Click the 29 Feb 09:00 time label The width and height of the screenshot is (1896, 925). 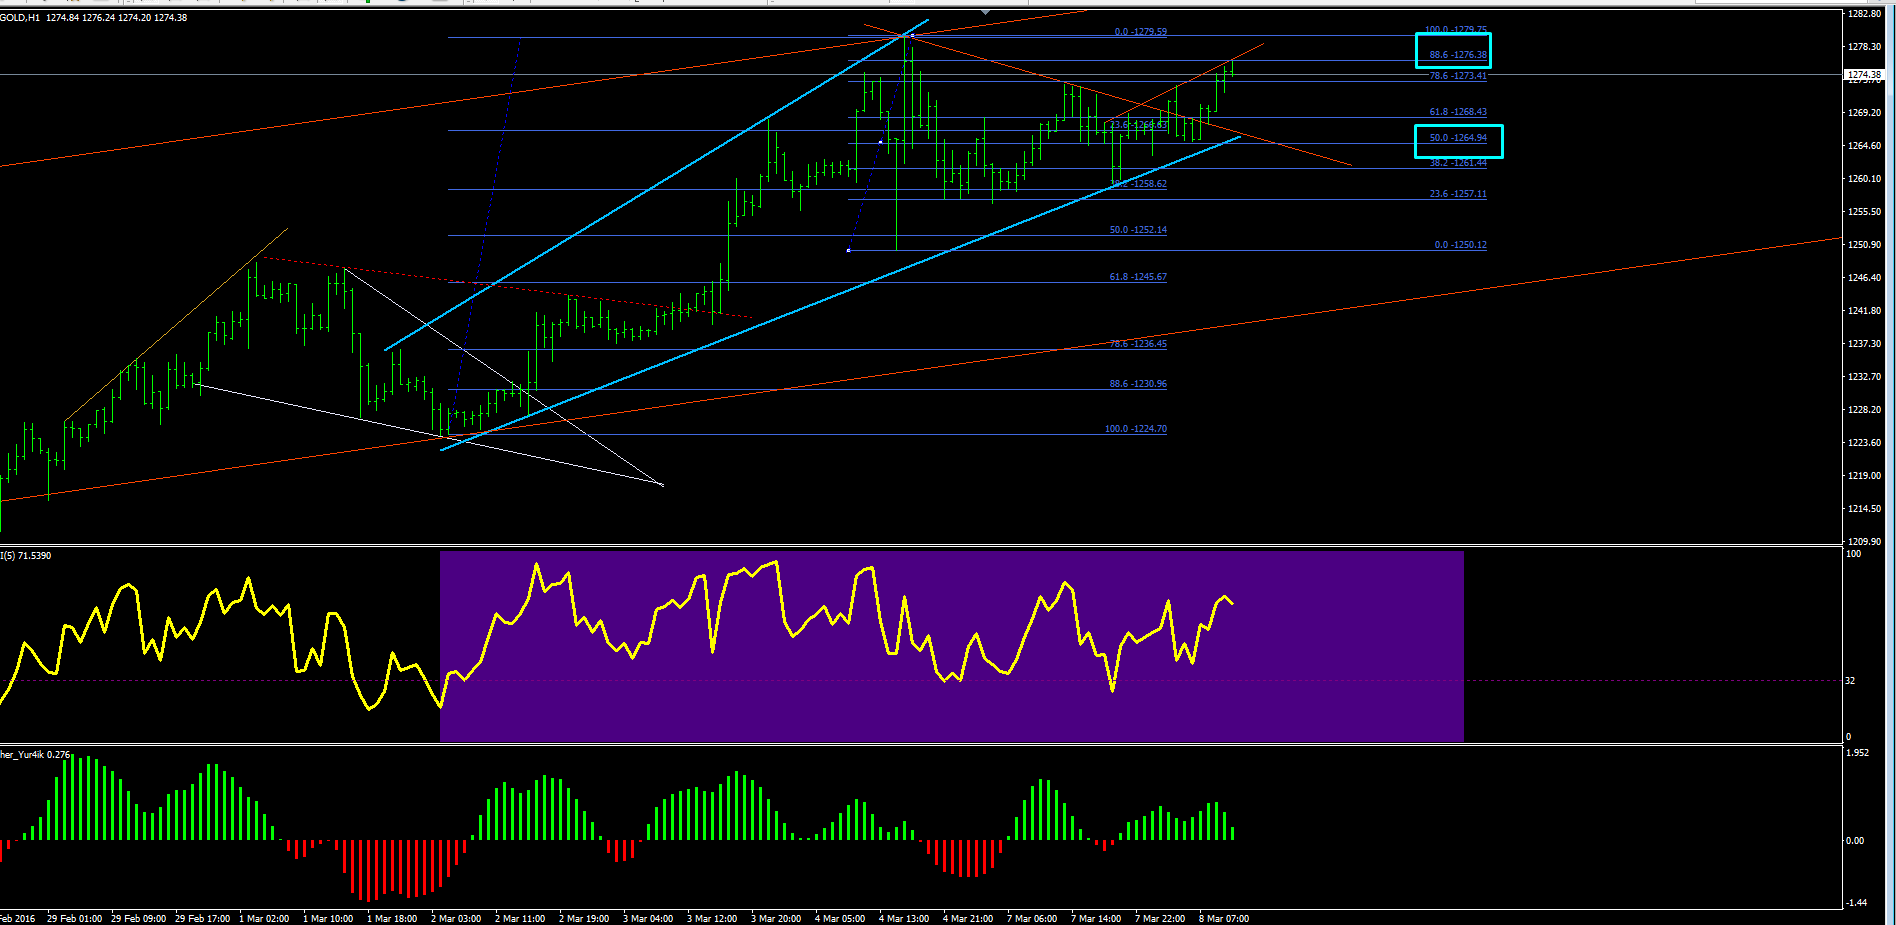pos(138,919)
